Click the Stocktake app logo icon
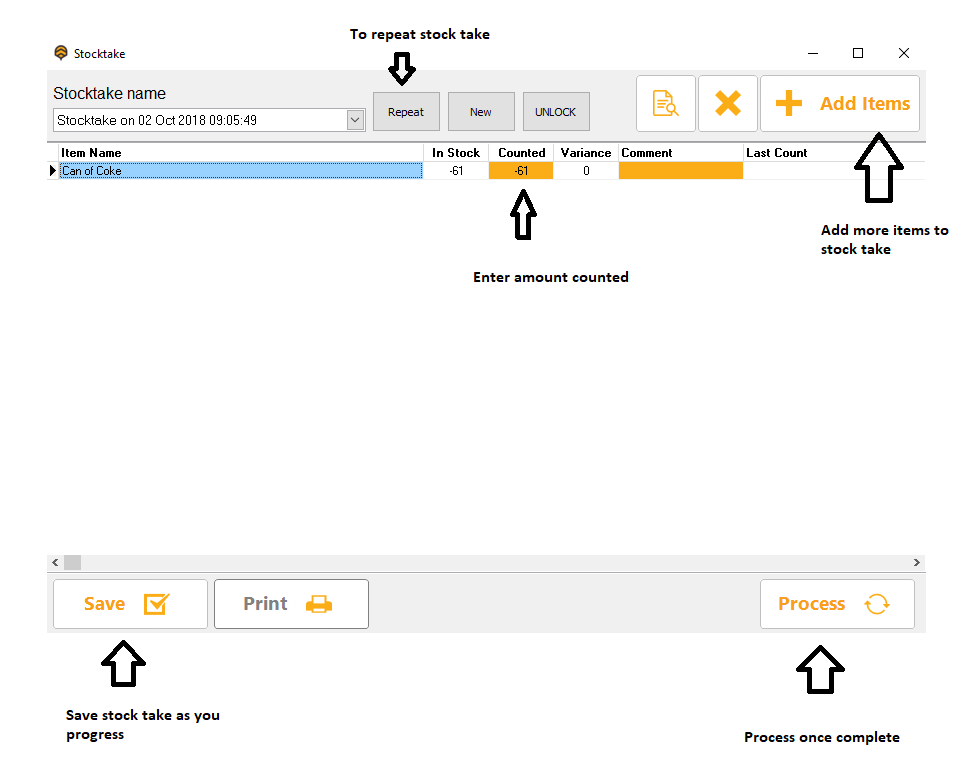 point(61,53)
